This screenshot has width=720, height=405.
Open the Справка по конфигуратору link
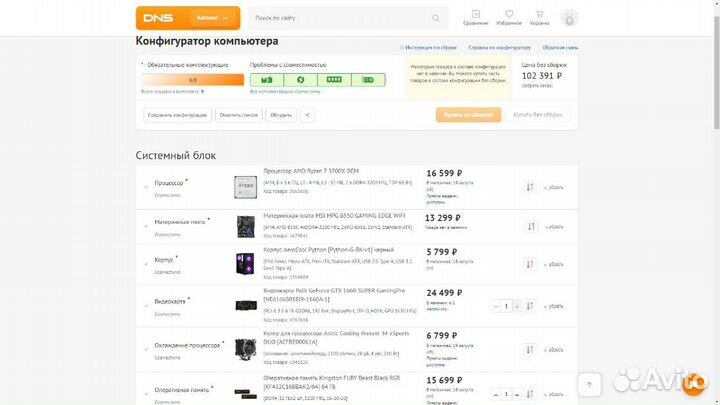click(500, 47)
